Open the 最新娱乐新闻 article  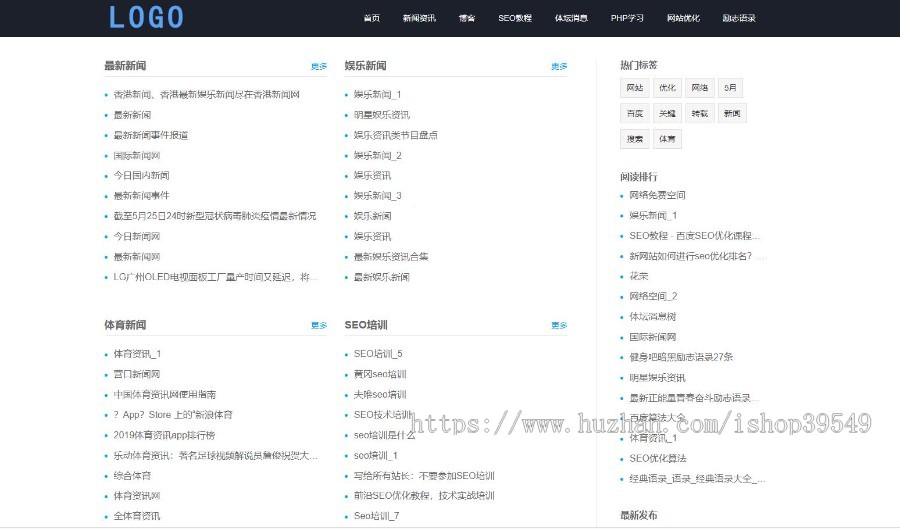click(382, 277)
